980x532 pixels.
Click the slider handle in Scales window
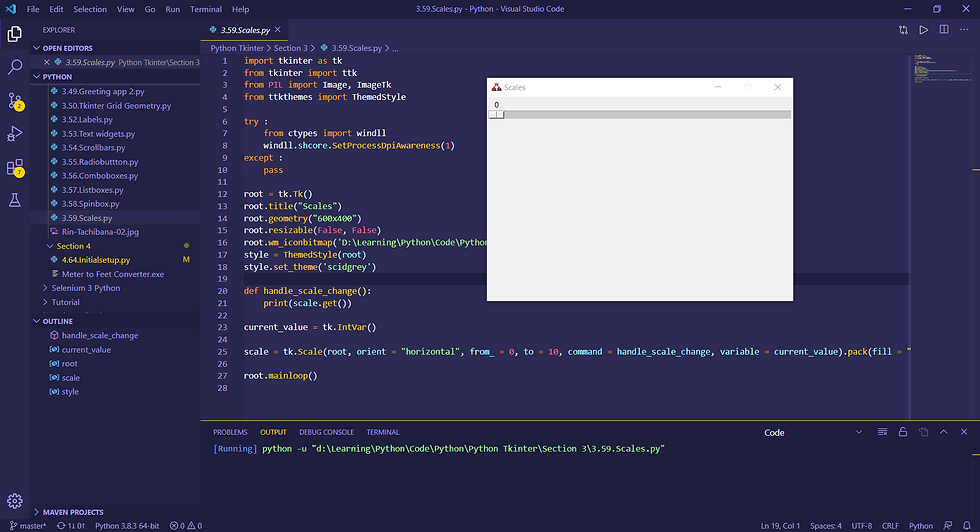coord(496,114)
